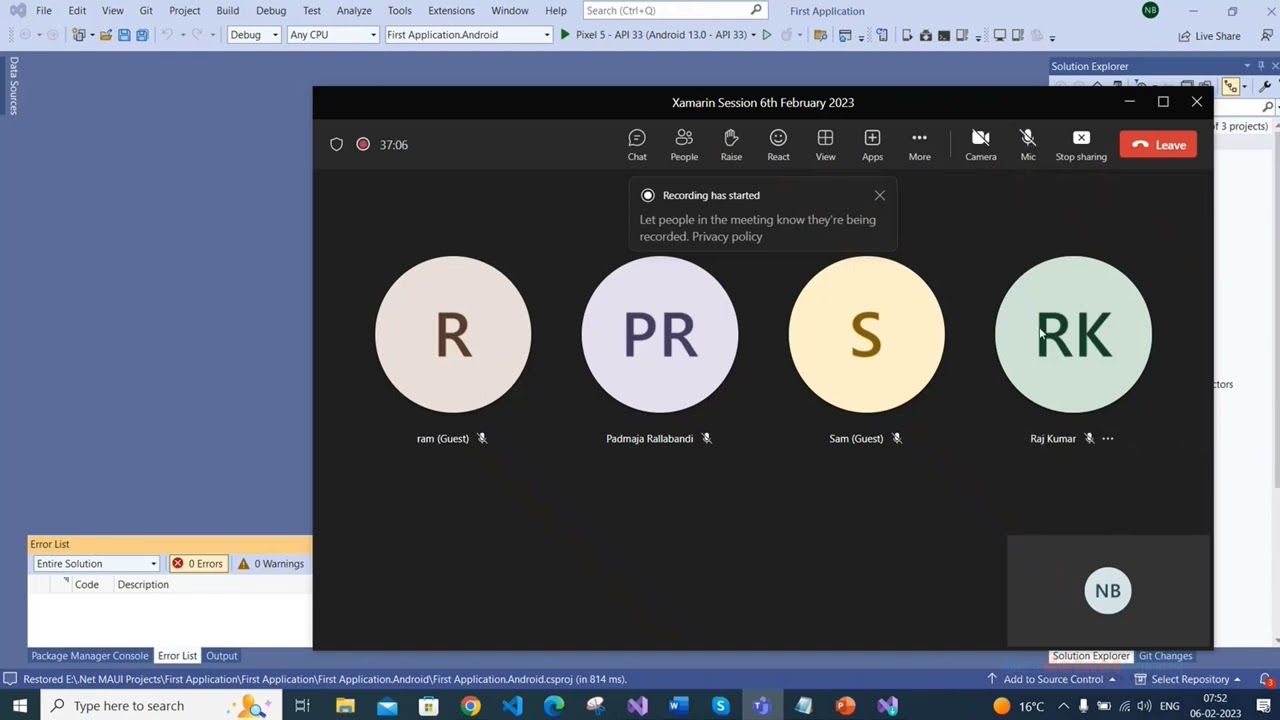This screenshot has height=720, width=1280.
Task: Open the More actions menu in Teams
Action: click(x=919, y=145)
